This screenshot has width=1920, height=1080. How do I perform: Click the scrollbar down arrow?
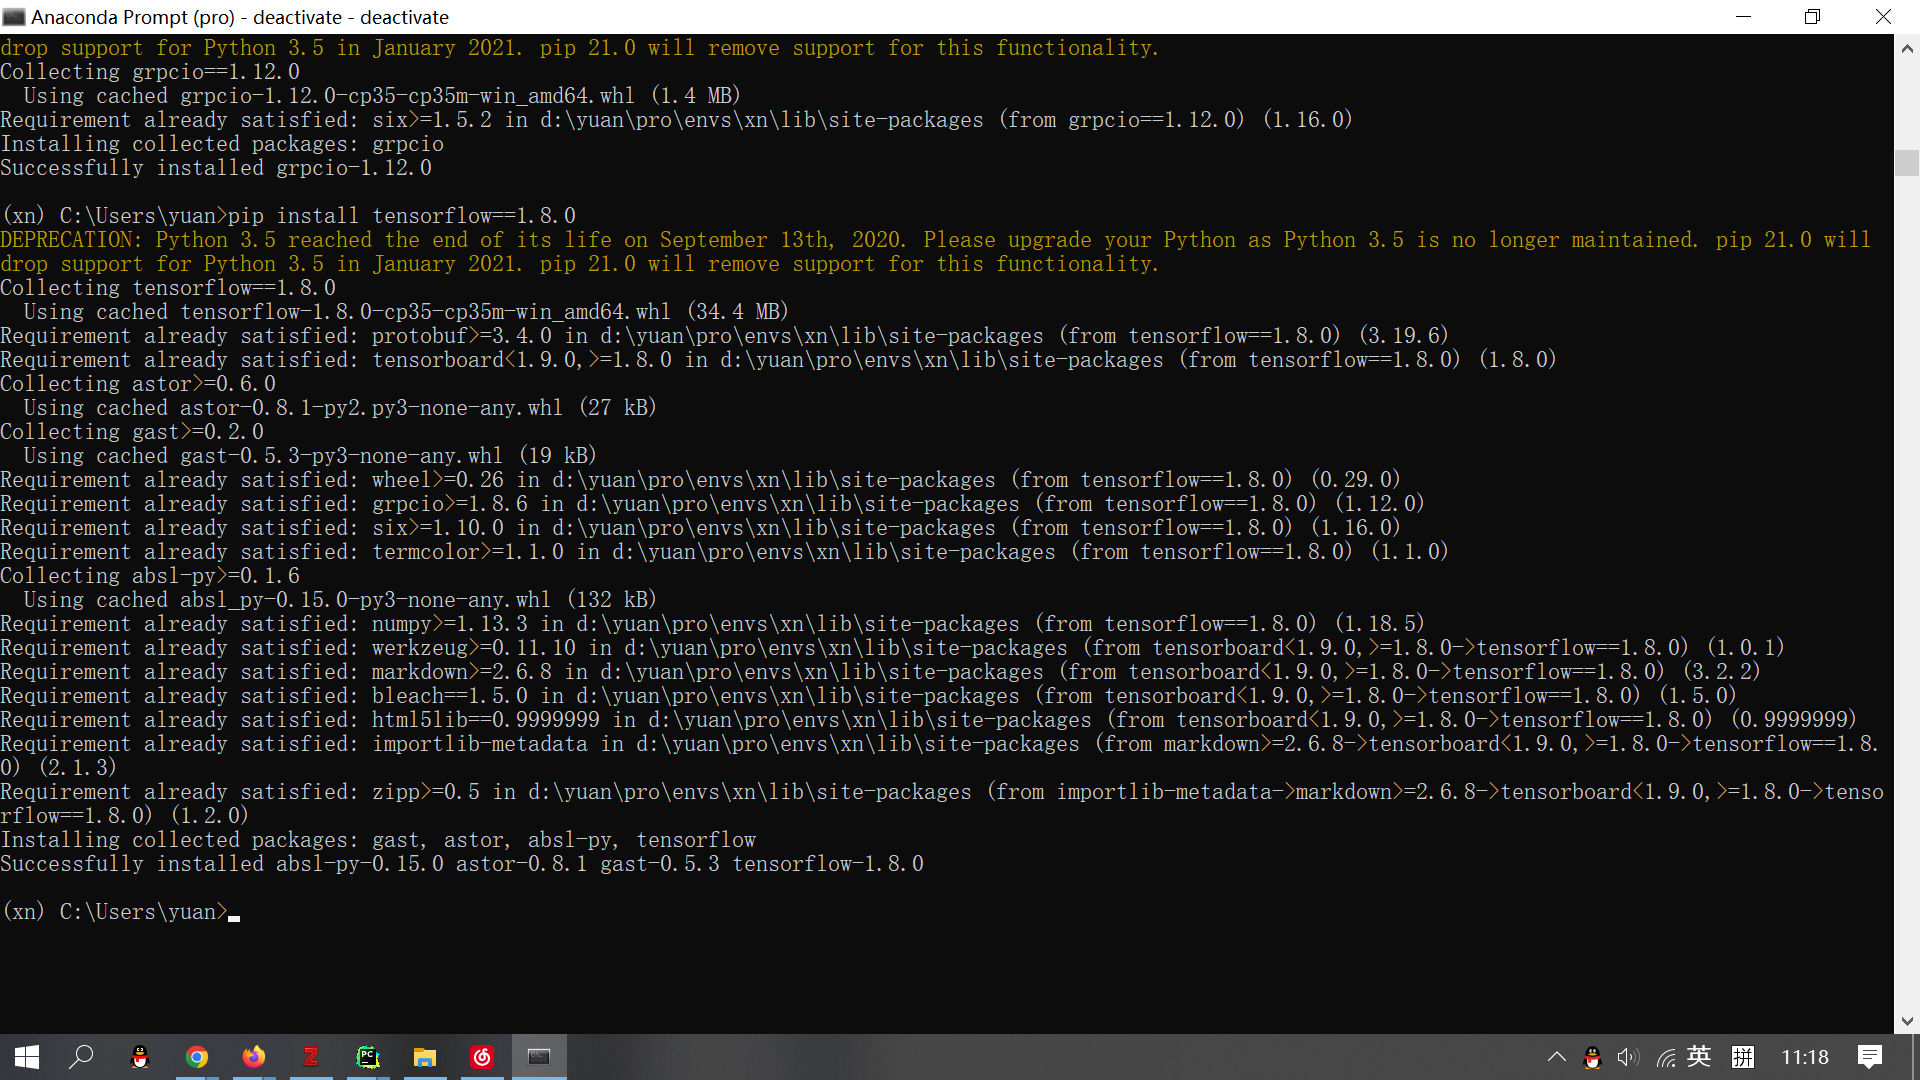1907,1021
